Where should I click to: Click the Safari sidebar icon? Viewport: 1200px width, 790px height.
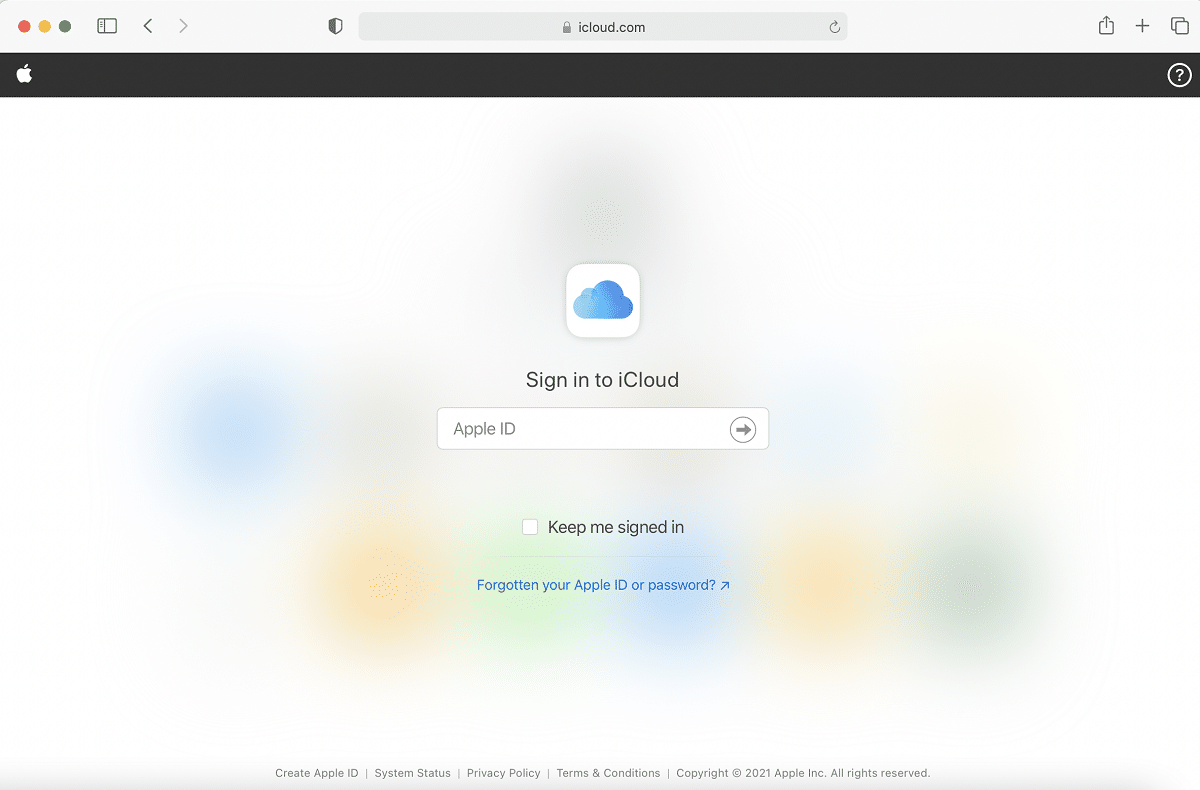click(x=106, y=26)
